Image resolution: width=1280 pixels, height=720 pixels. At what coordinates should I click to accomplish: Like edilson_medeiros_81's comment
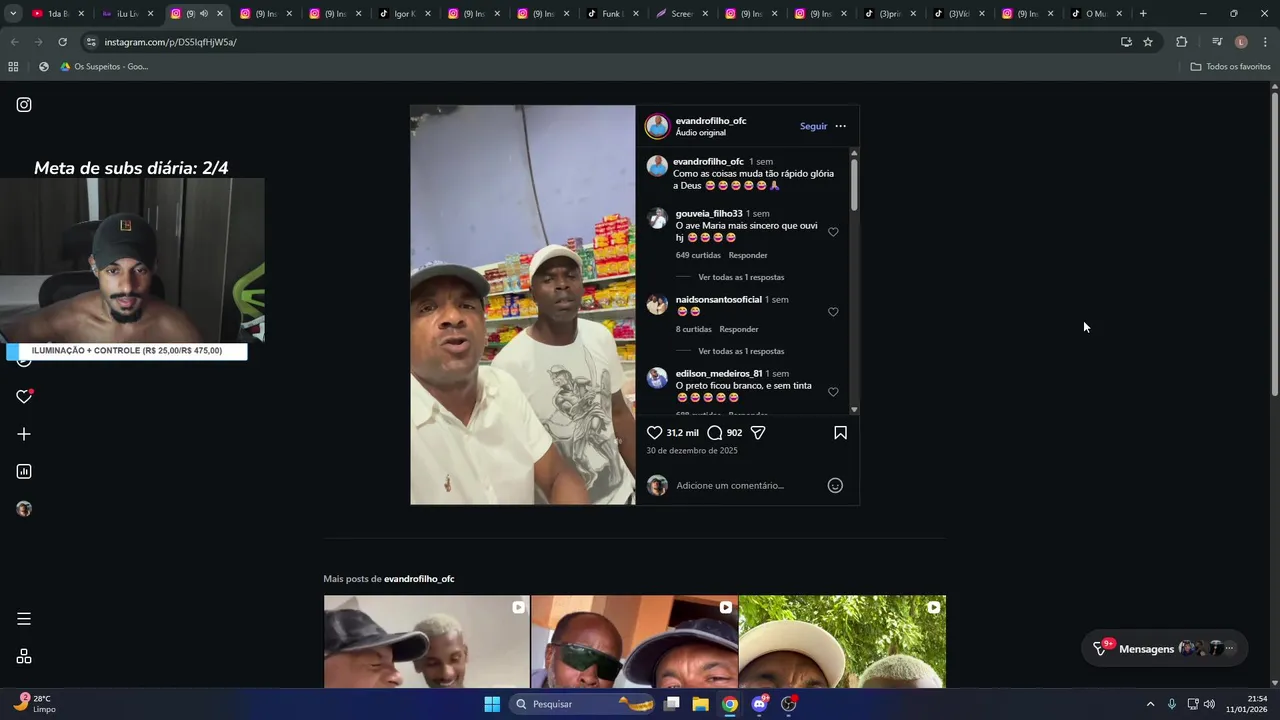tap(833, 392)
